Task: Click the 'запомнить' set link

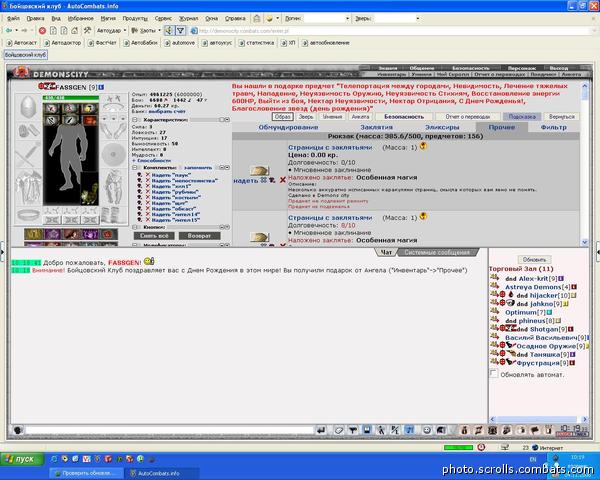Action: [198, 167]
